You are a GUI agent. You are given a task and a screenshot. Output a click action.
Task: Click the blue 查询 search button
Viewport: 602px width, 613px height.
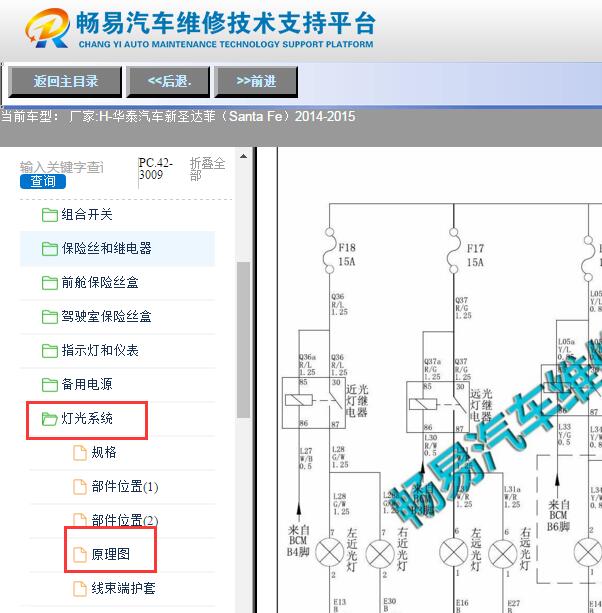43,181
